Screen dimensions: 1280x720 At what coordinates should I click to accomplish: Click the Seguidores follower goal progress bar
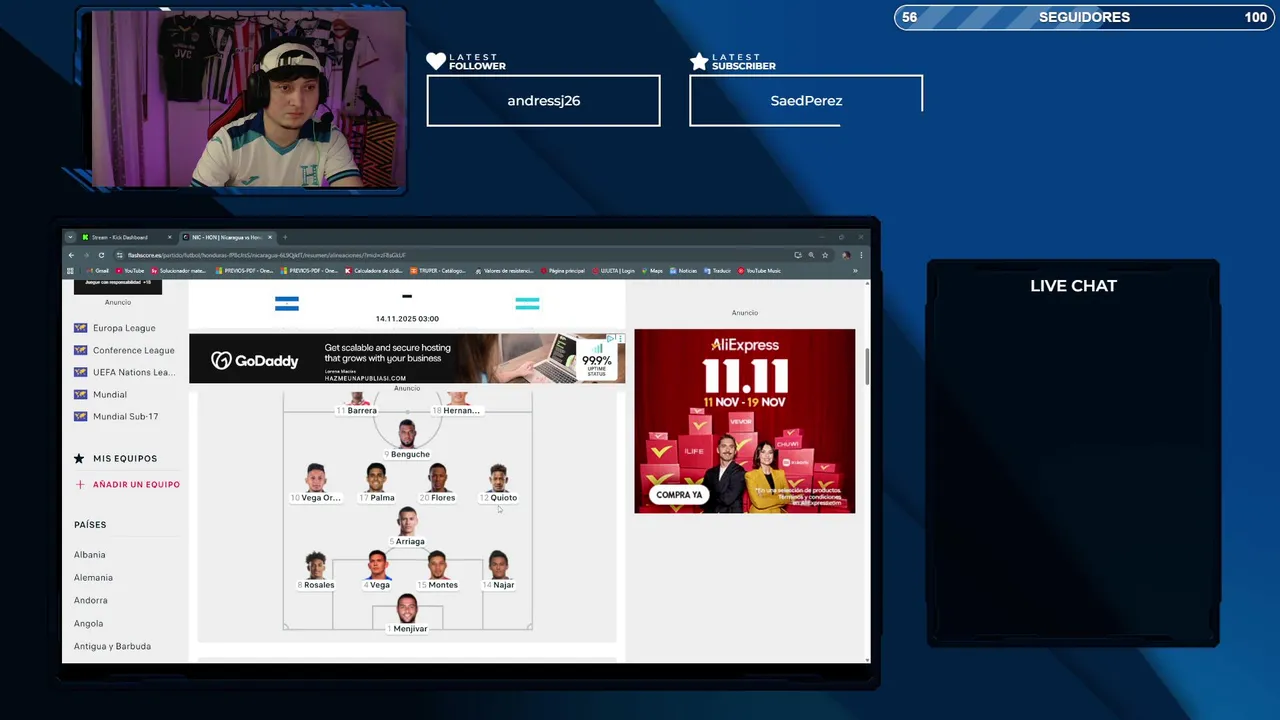click(1084, 17)
